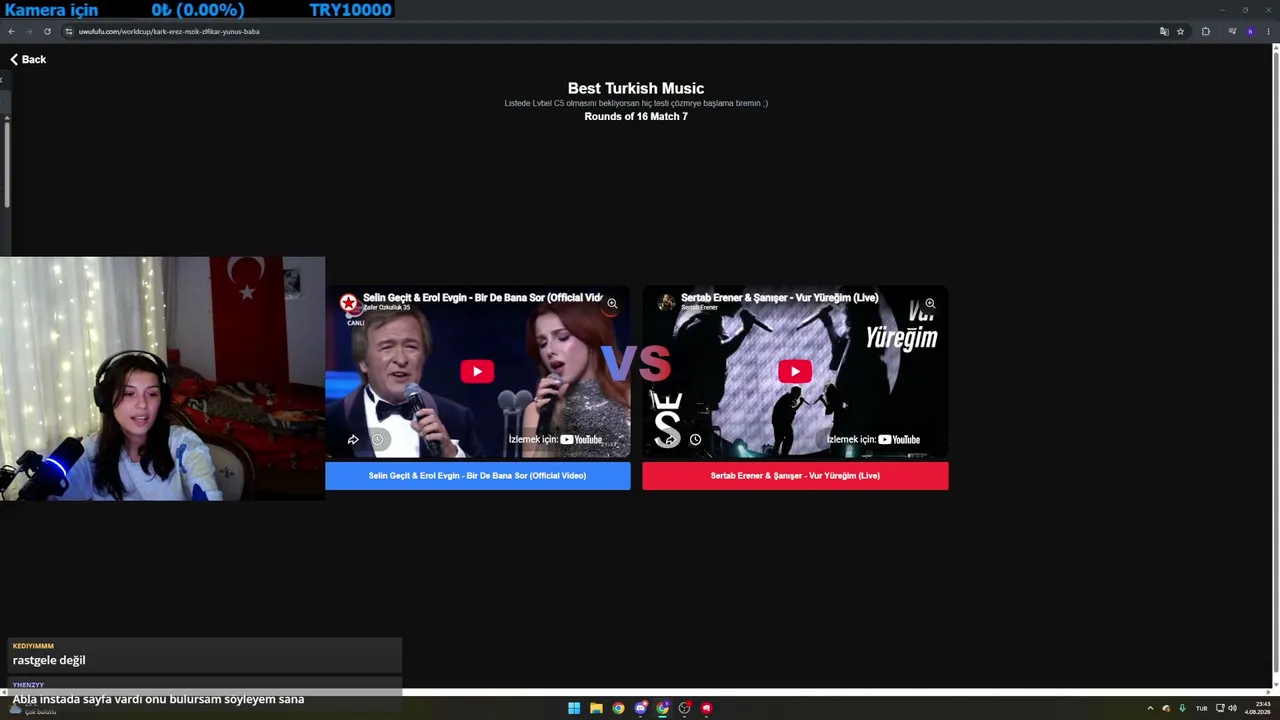Add Vur Yüreğim video to Watch Later
1280x720 pixels.
pos(695,440)
